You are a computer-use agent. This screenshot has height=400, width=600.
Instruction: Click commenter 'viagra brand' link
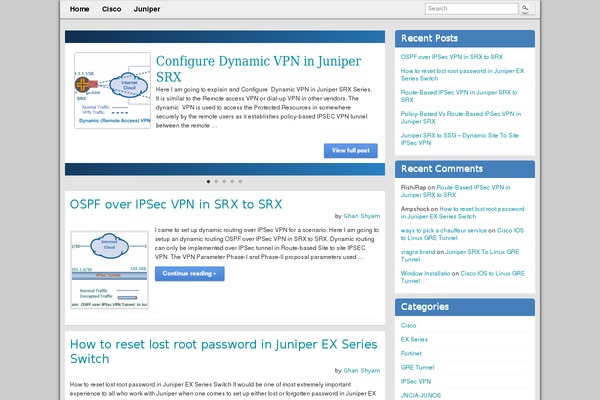click(x=418, y=252)
